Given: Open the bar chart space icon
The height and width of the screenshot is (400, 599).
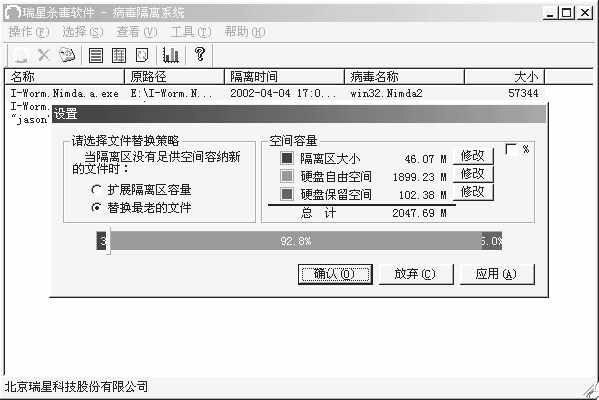Looking at the screenshot, I should click(170, 55).
